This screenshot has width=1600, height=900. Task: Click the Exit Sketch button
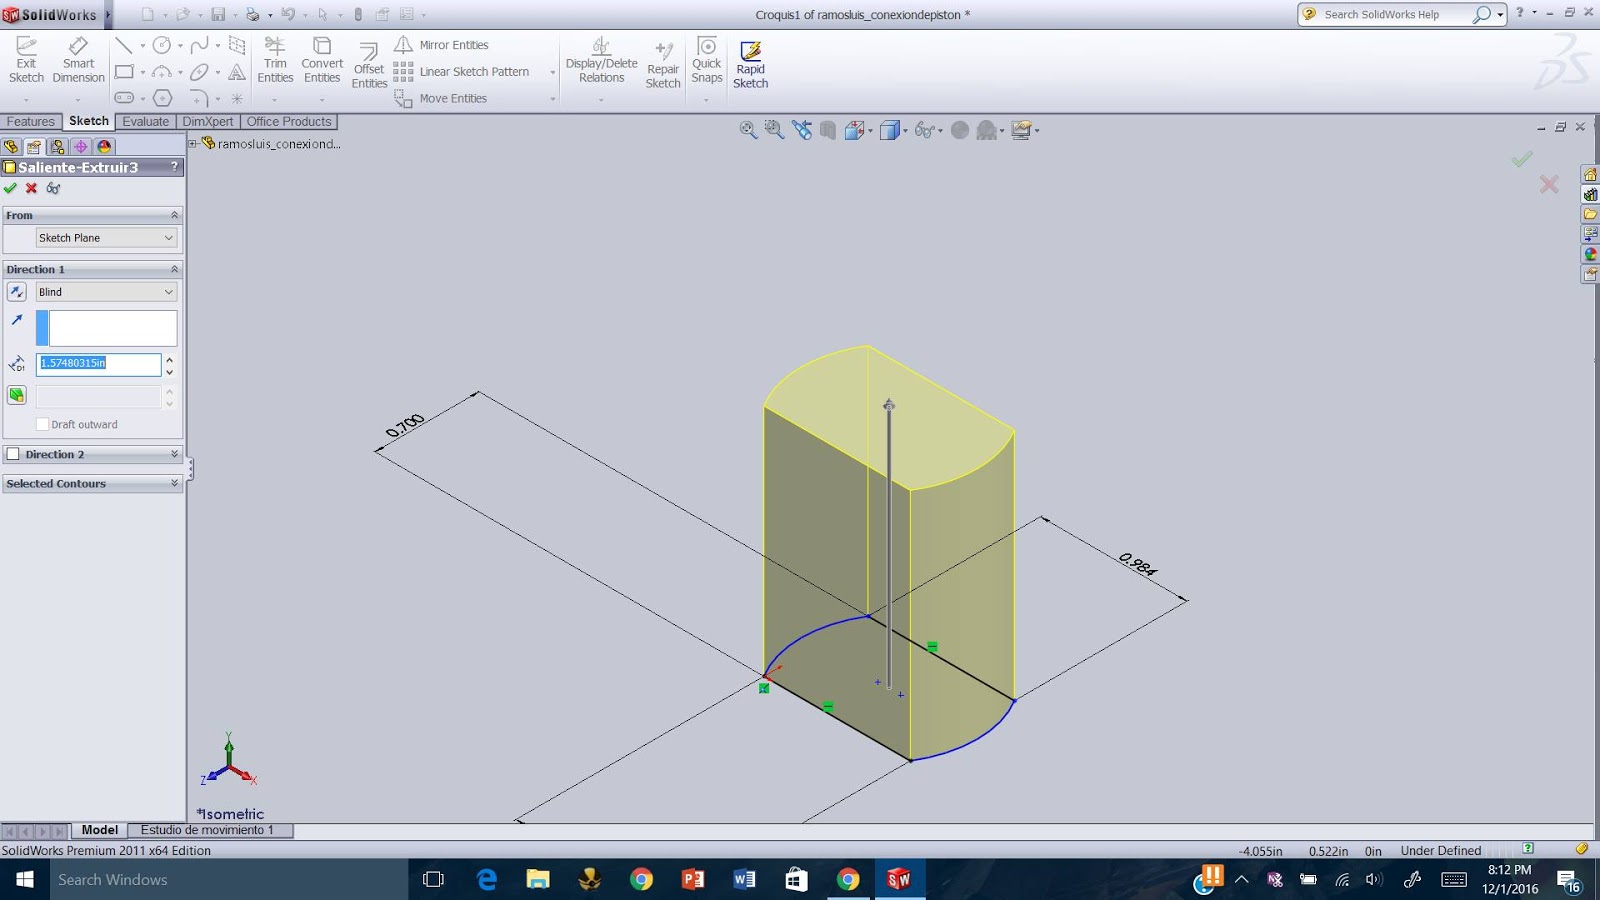click(x=26, y=60)
